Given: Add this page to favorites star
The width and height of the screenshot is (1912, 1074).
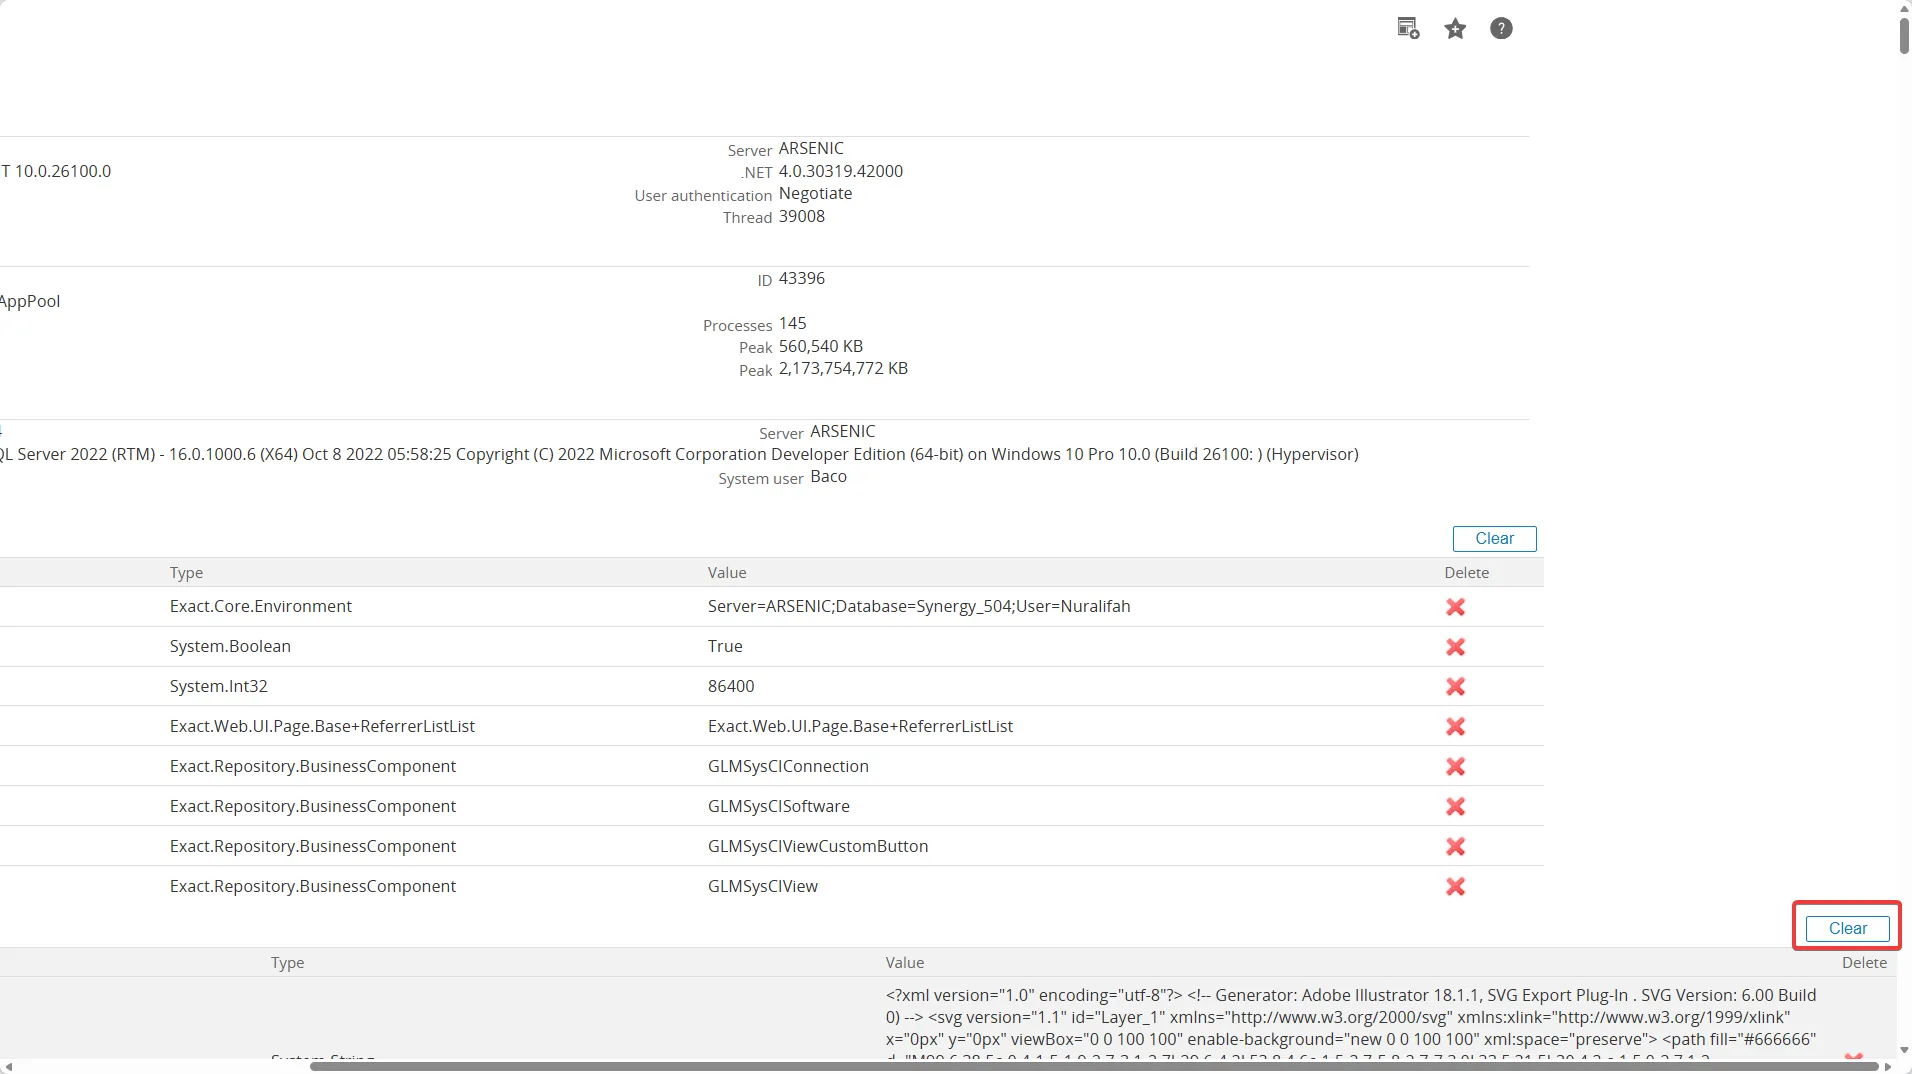Looking at the screenshot, I should pyautogui.click(x=1455, y=29).
